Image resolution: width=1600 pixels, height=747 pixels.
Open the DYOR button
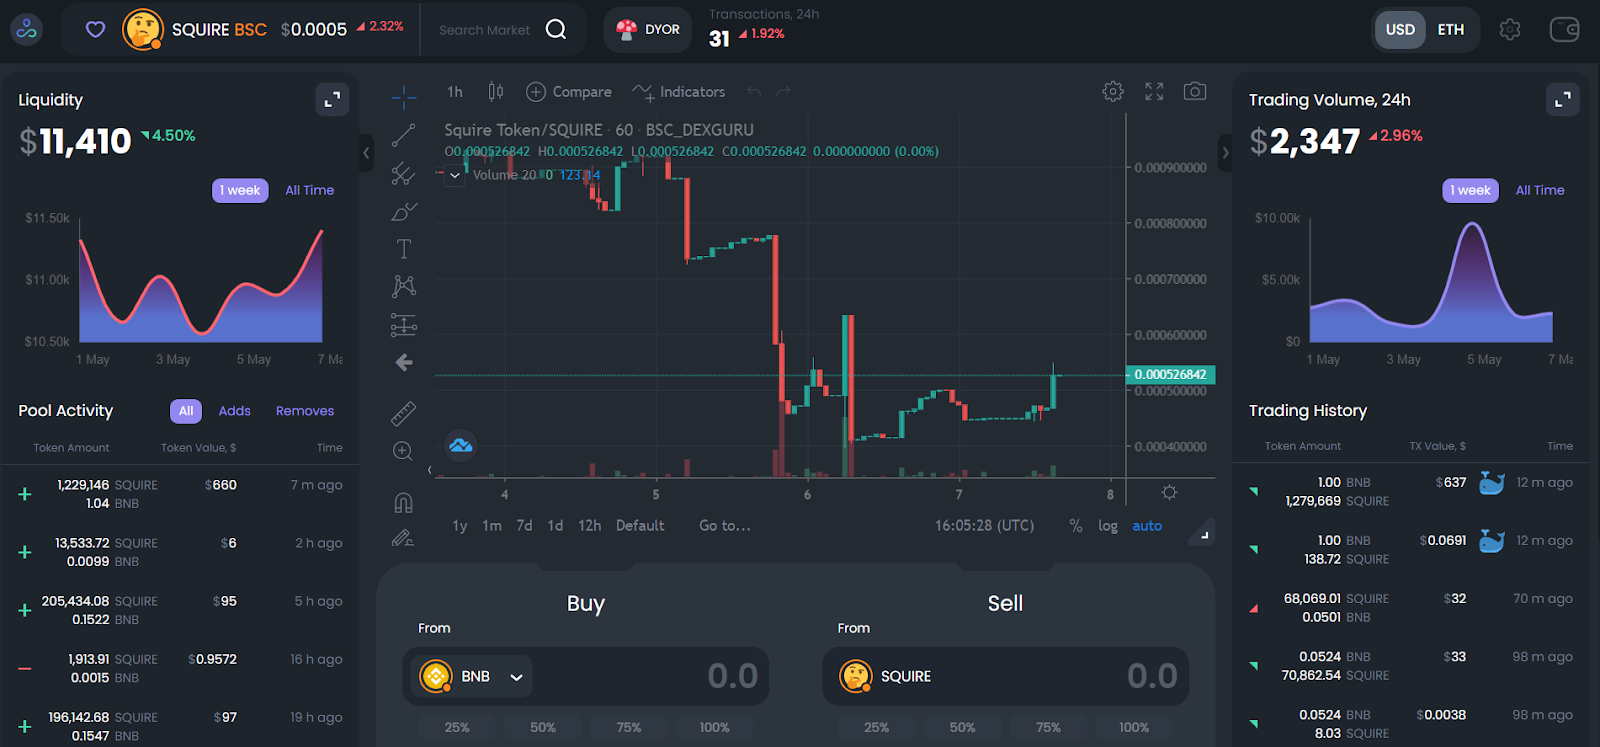[649, 29]
